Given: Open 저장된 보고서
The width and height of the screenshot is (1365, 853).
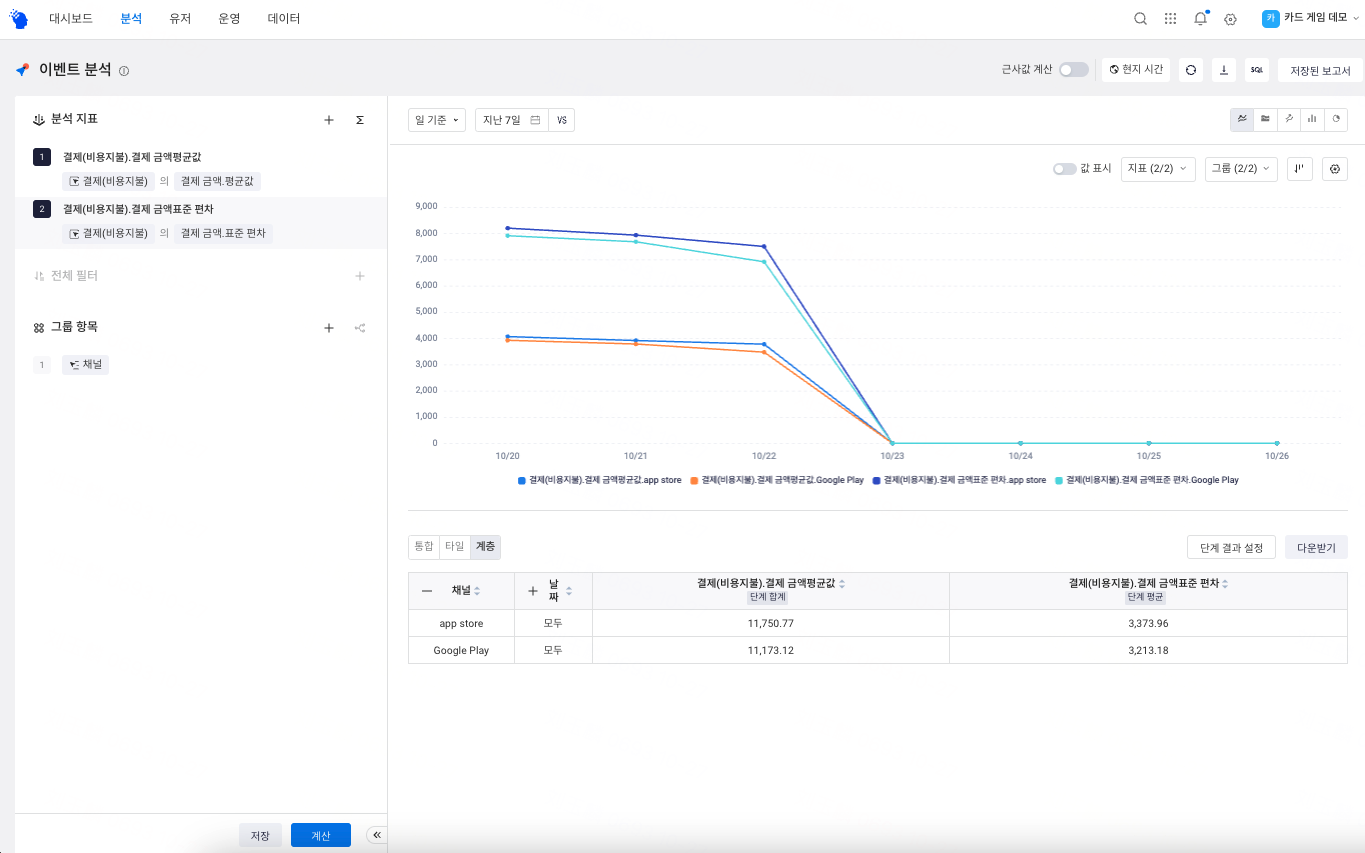Looking at the screenshot, I should [1320, 70].
